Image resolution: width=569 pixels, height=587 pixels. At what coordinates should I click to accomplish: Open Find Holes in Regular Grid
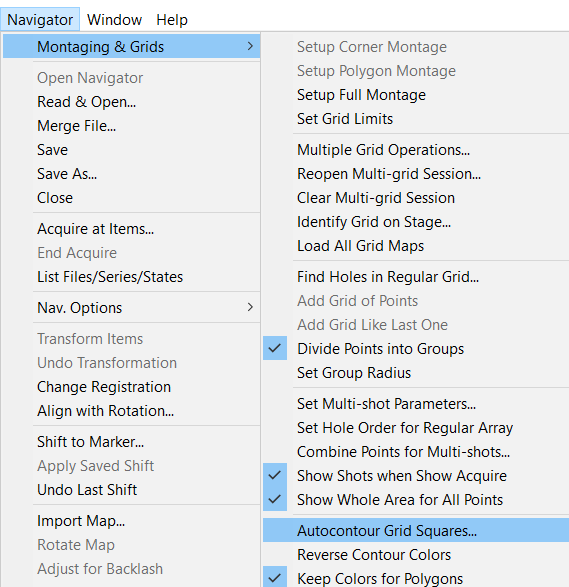click(x=416, y=277)
